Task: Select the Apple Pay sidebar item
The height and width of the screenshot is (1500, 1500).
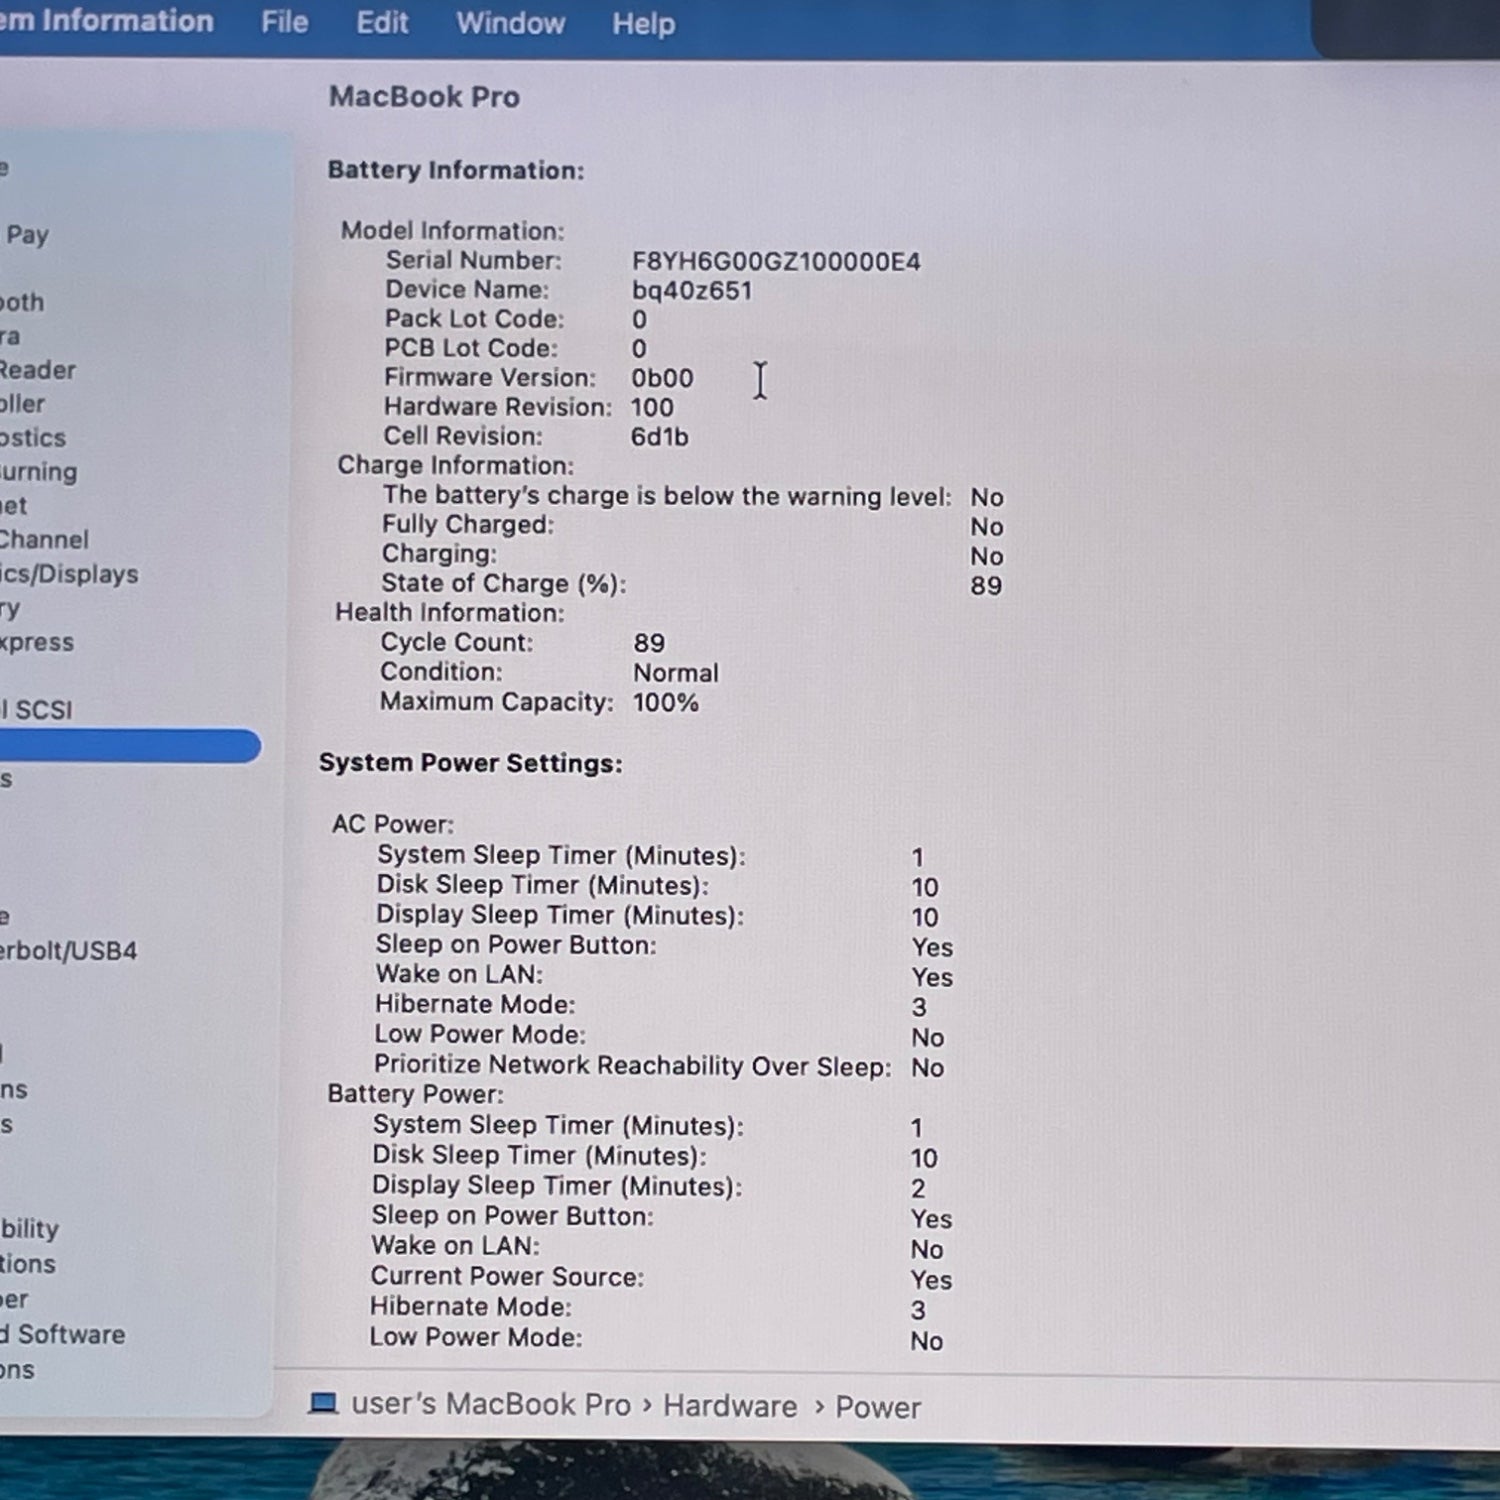Action: [x=25, y=235]
